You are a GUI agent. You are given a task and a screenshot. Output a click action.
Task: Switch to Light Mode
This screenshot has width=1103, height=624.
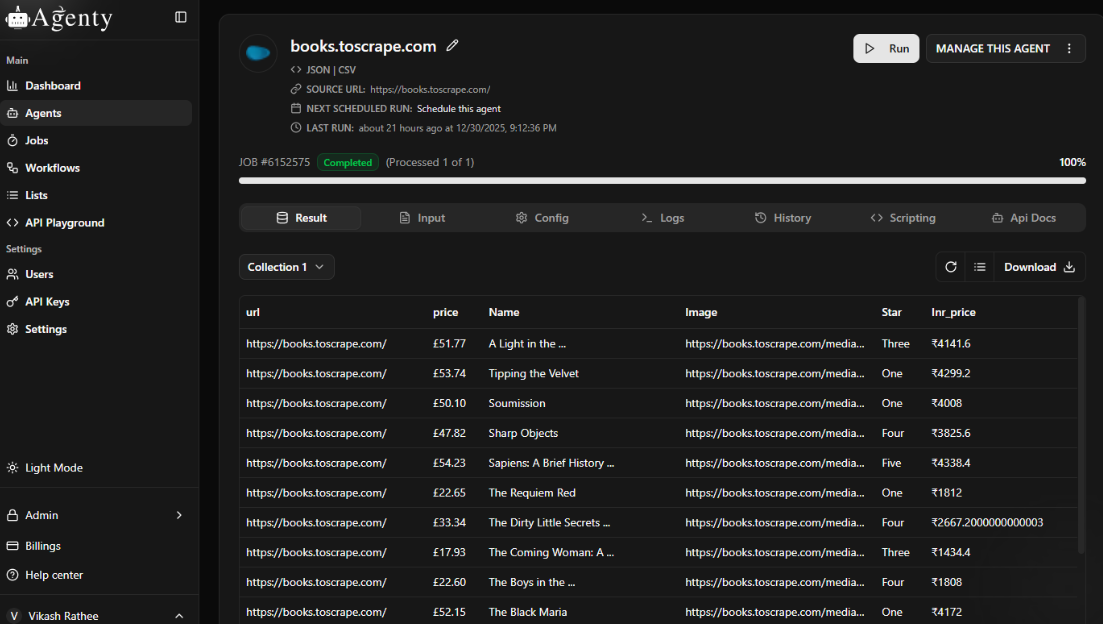53,468
